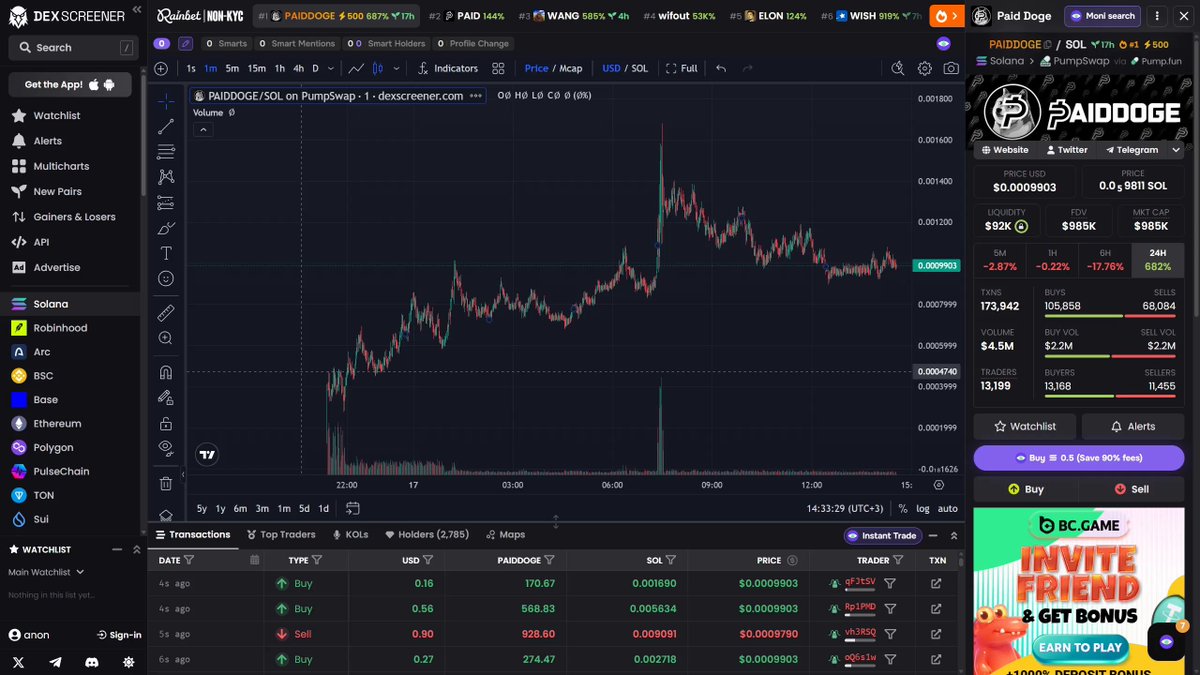The height and width of the screenshot is (675, 1200).
Task: Set the chart interval to 5m
Action: pyautogui.click(x=232, y=68)
